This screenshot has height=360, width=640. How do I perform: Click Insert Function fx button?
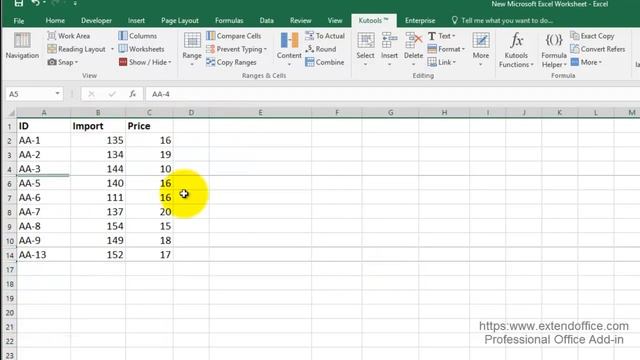pos(133,94)
